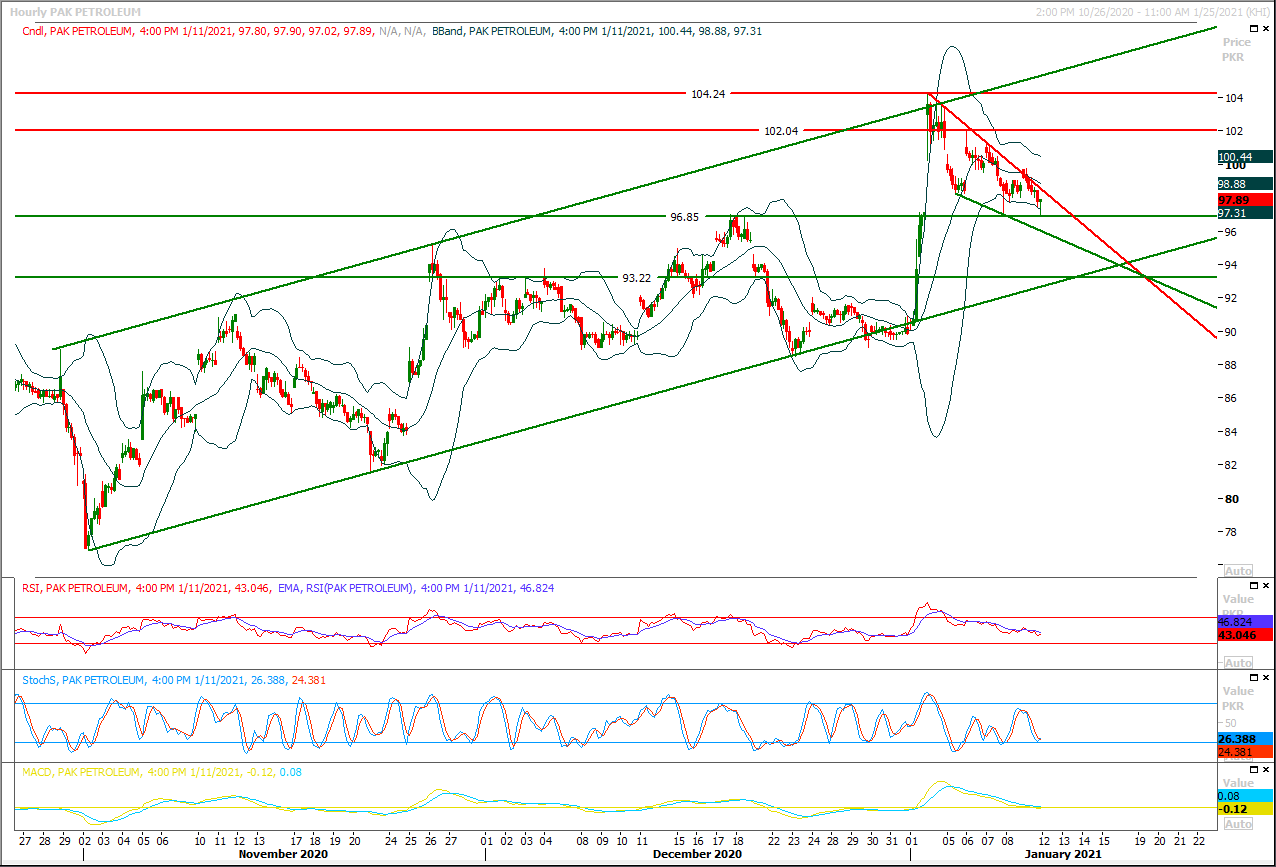
Task: Click the December 2020 time axis label
Action: [x=697, y=854]
